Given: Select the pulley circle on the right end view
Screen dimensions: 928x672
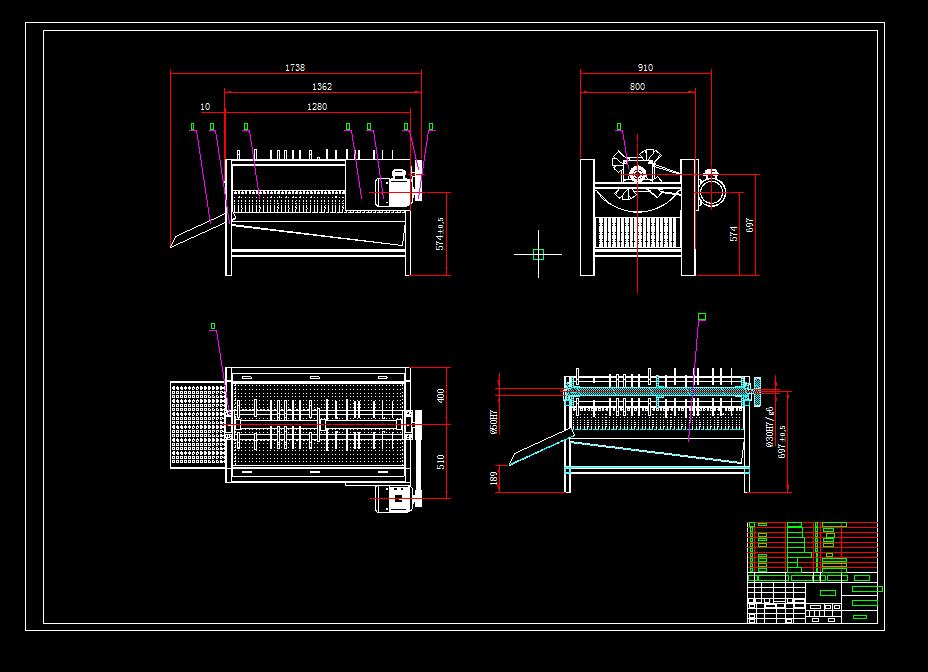Looking at the screenshot, I should [x=712, y=191].
